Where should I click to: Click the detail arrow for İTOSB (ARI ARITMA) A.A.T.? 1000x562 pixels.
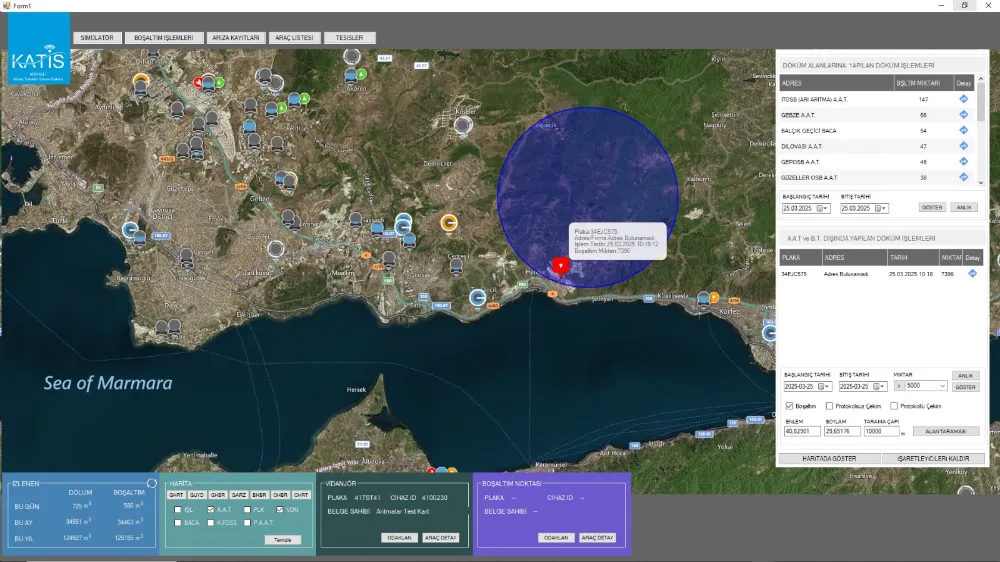click(x=963, y=99)
